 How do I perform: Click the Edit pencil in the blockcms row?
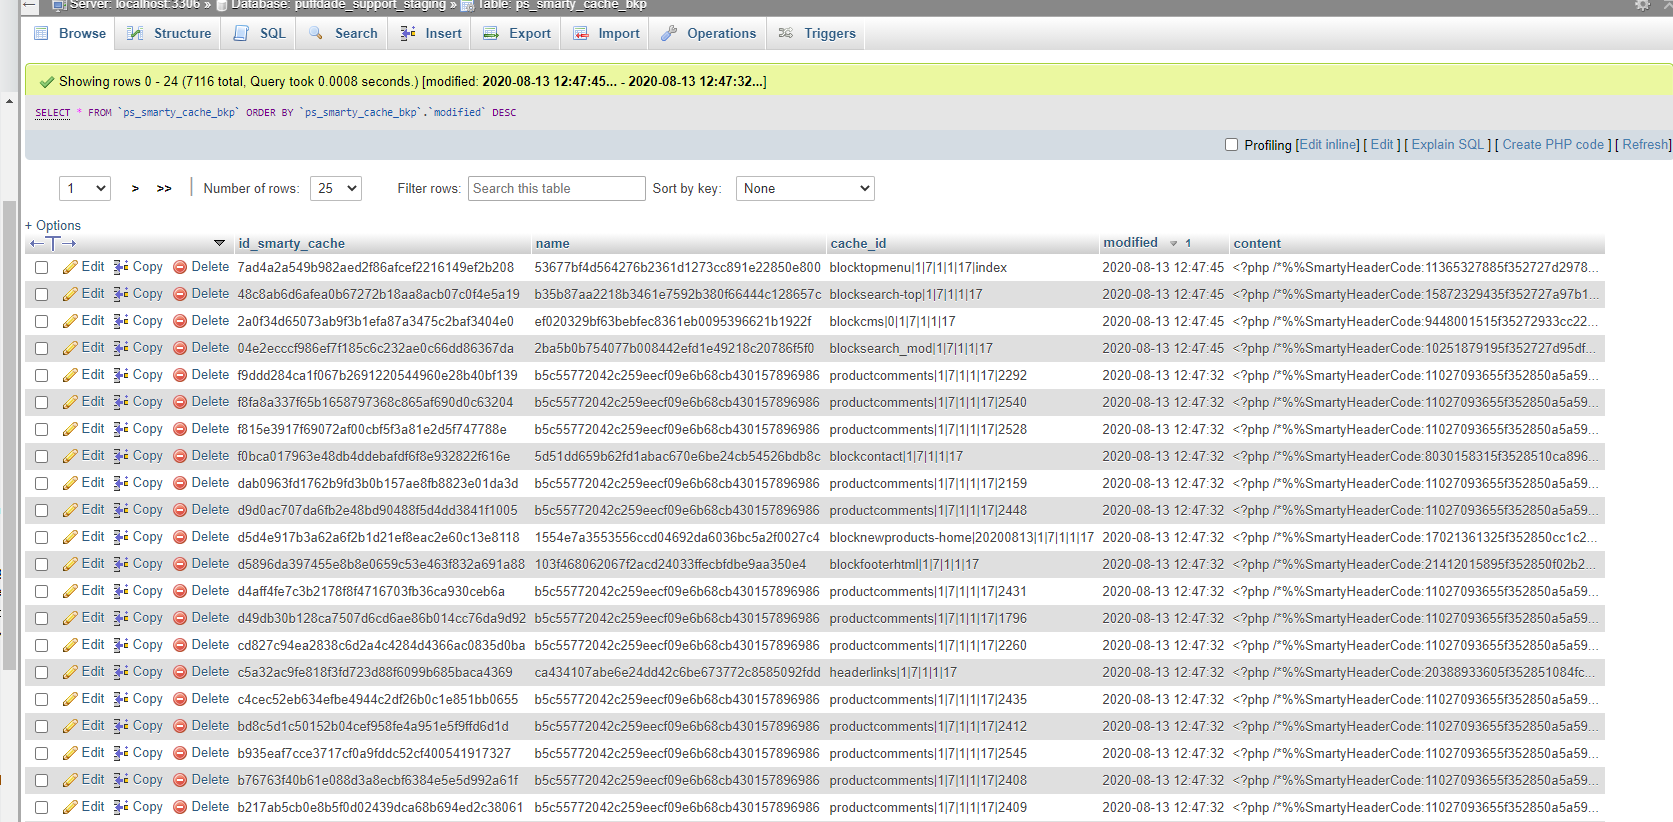[x=70, y=321]
